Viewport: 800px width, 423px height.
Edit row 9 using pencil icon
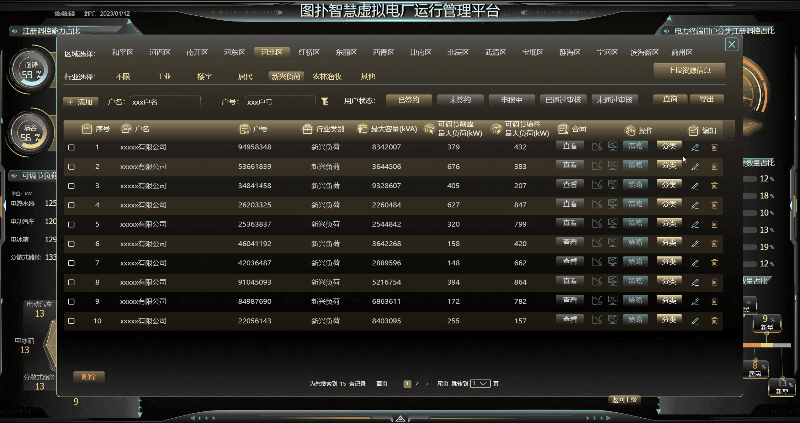click(x=695, y=302)
